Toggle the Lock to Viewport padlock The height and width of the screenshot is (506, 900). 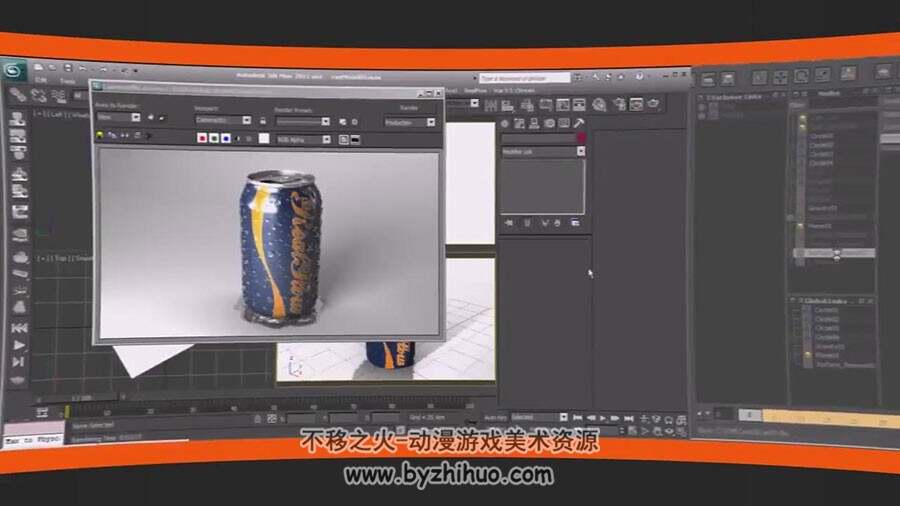pos(263,120)
